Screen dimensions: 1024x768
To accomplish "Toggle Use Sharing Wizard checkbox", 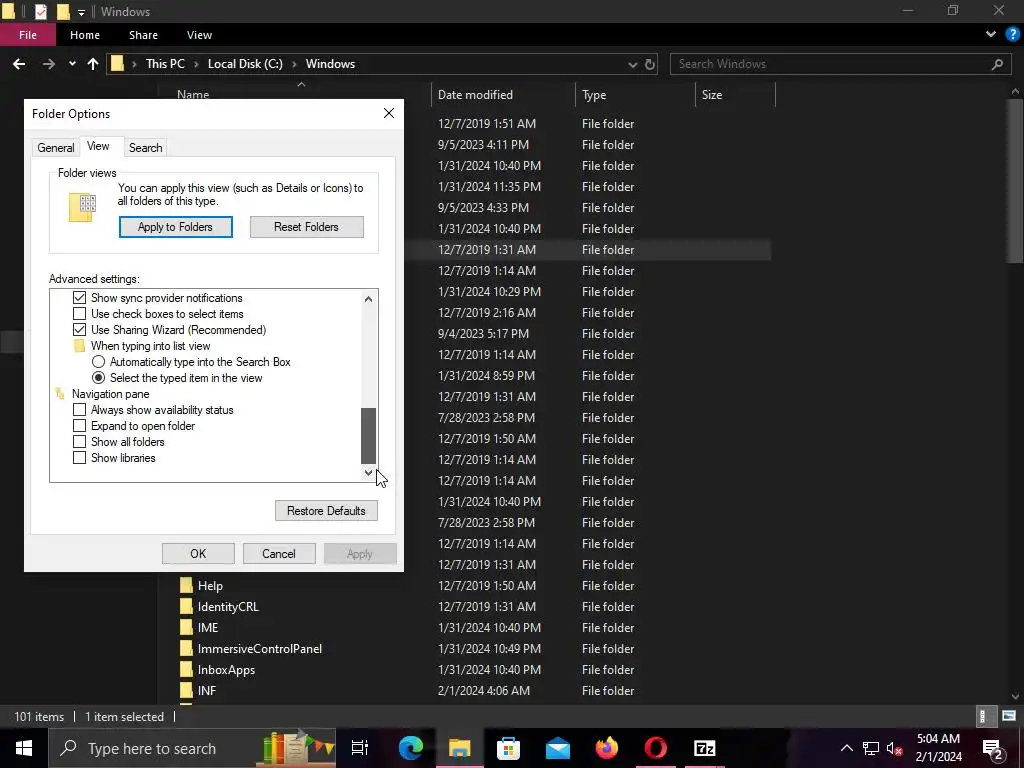I will point(80,330).
